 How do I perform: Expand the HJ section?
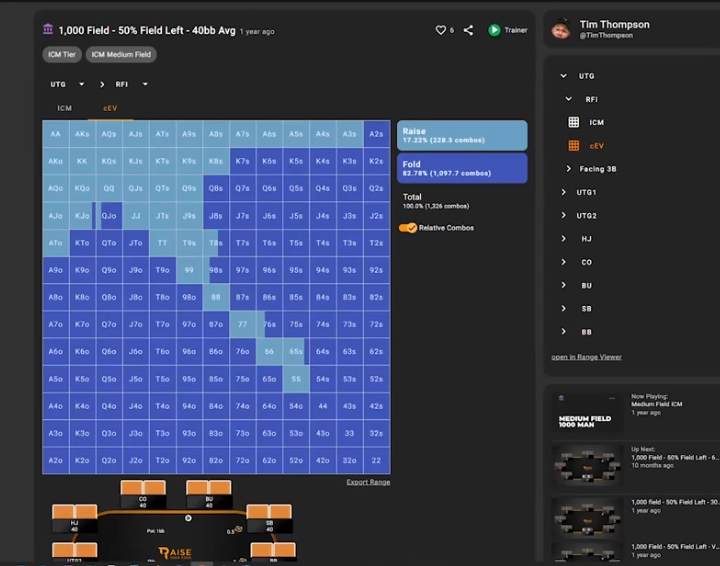(563, 238)
